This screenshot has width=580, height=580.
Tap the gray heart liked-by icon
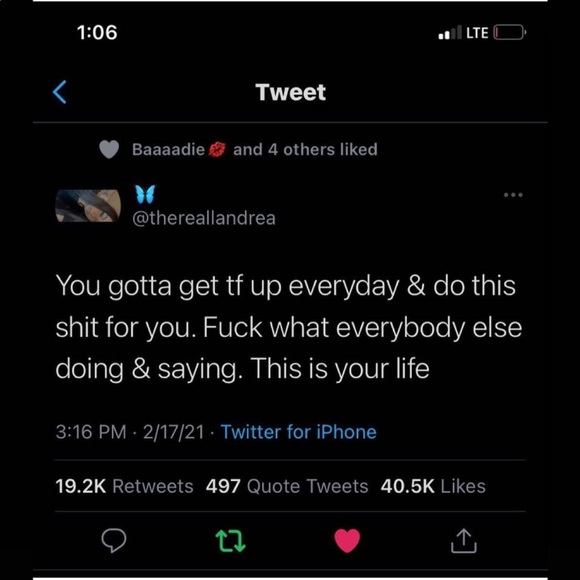tap(109, 149)
